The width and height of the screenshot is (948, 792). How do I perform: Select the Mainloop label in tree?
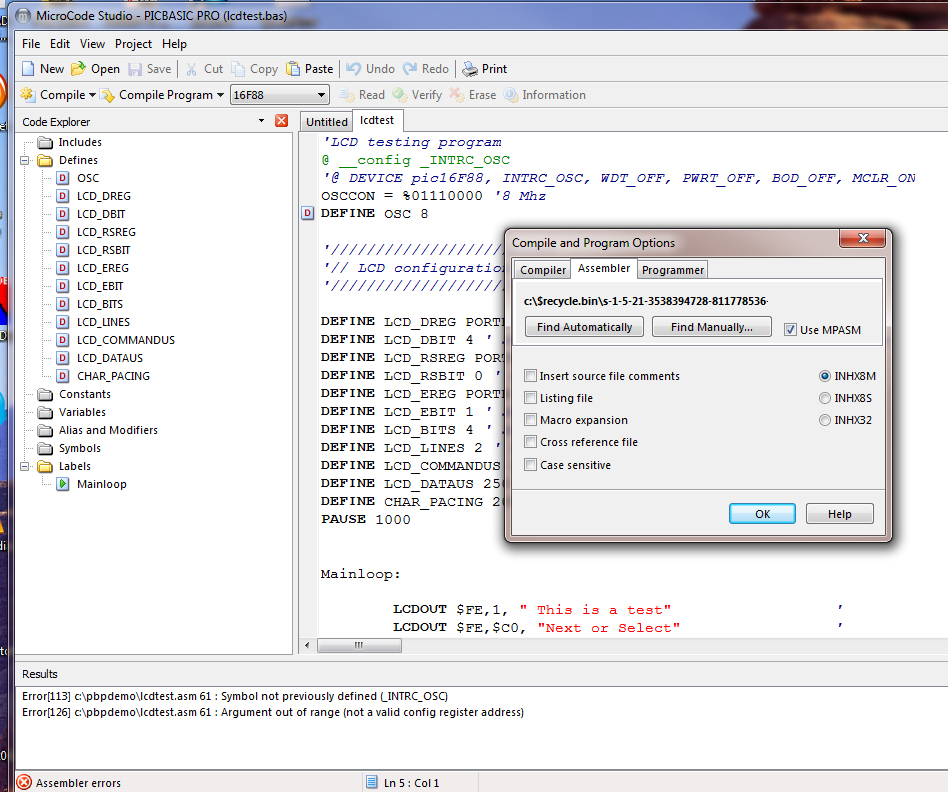(x=101, y=484)
